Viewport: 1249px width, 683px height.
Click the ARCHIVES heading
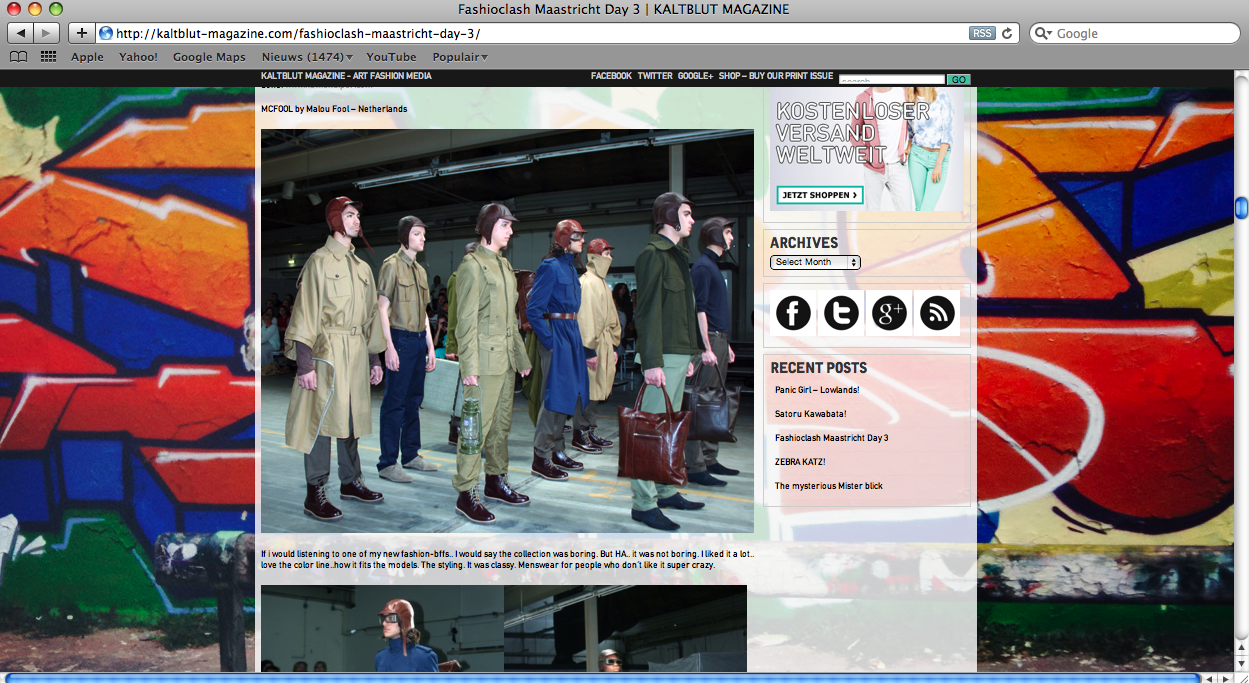click(804, 242)
